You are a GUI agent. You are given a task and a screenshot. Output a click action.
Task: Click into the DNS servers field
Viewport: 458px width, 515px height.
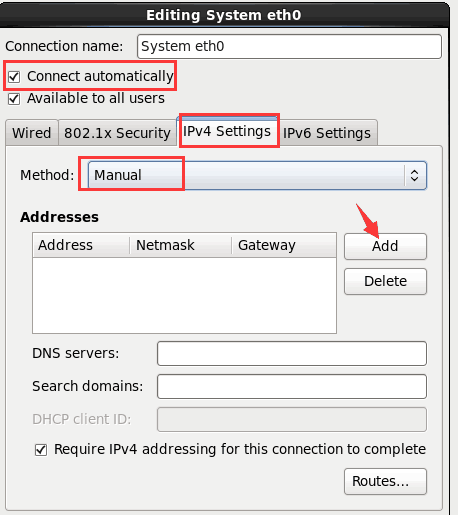coord(292,353)
